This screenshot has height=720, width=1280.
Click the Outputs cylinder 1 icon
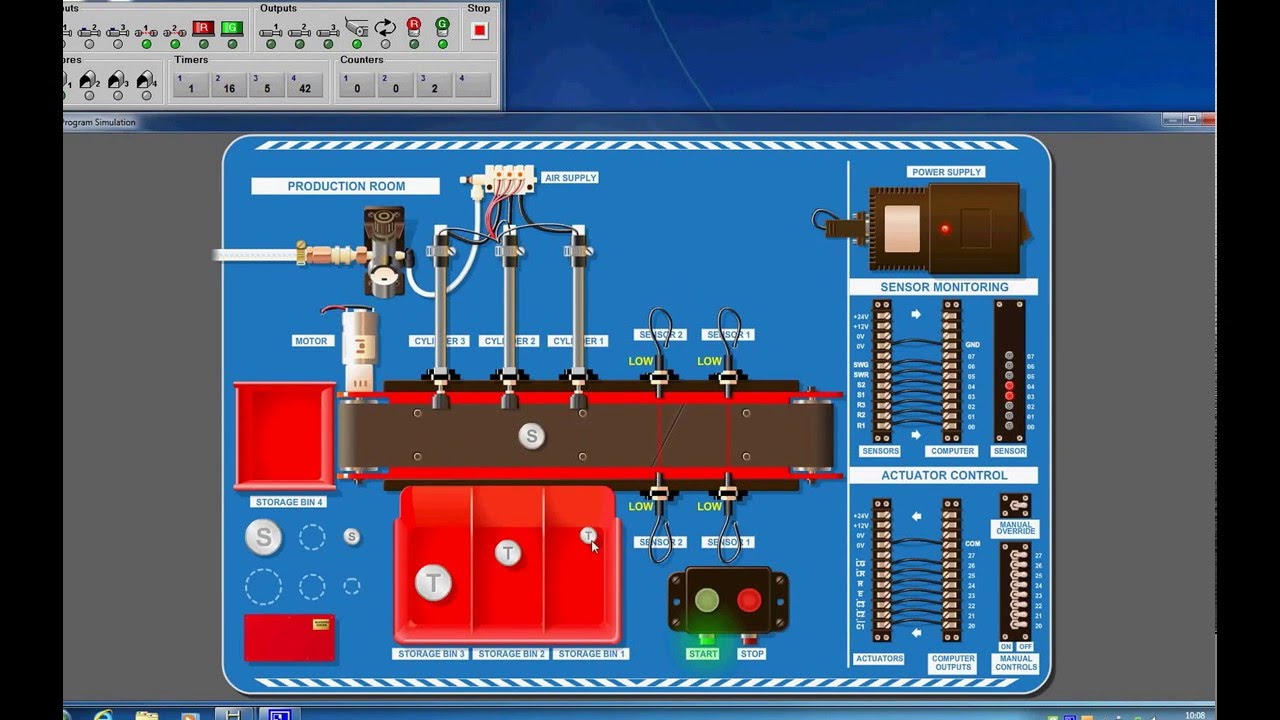(x=270, y=30)
